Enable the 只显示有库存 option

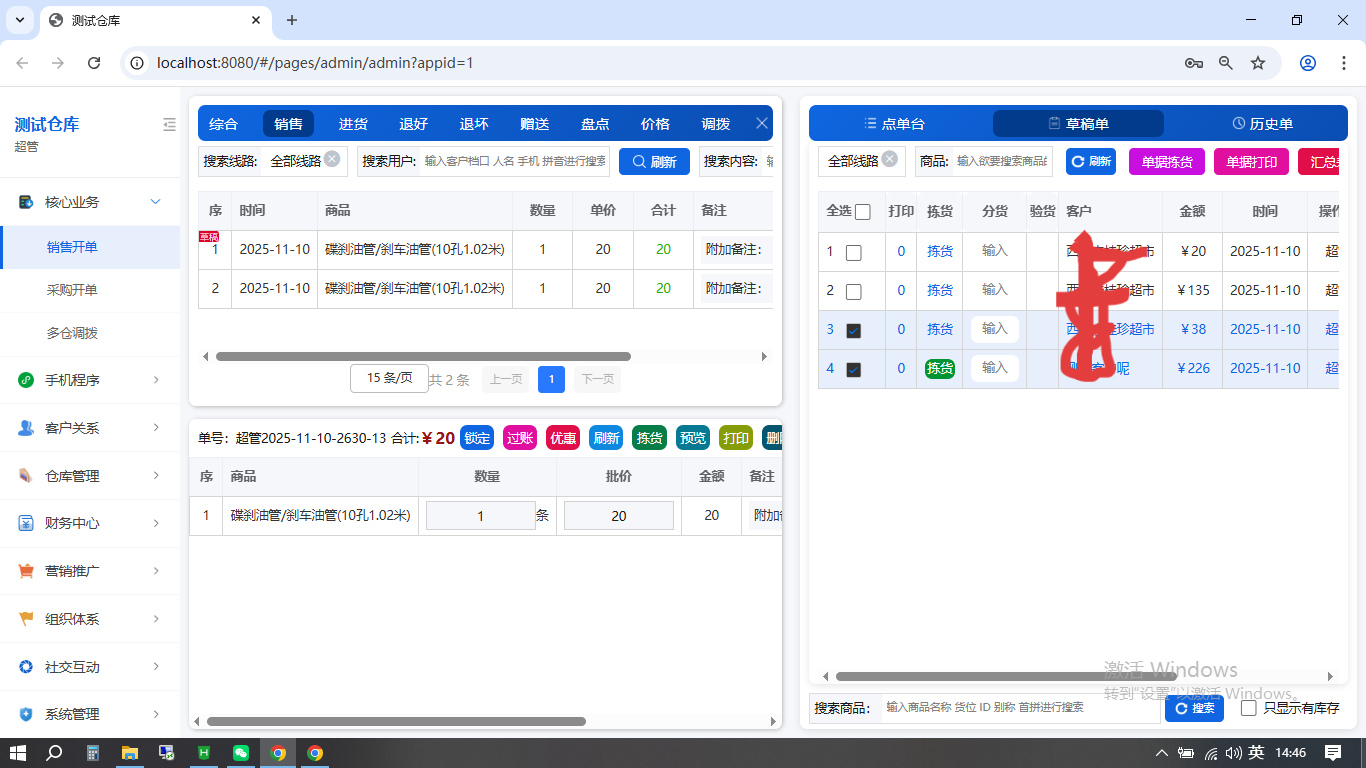1248,708
